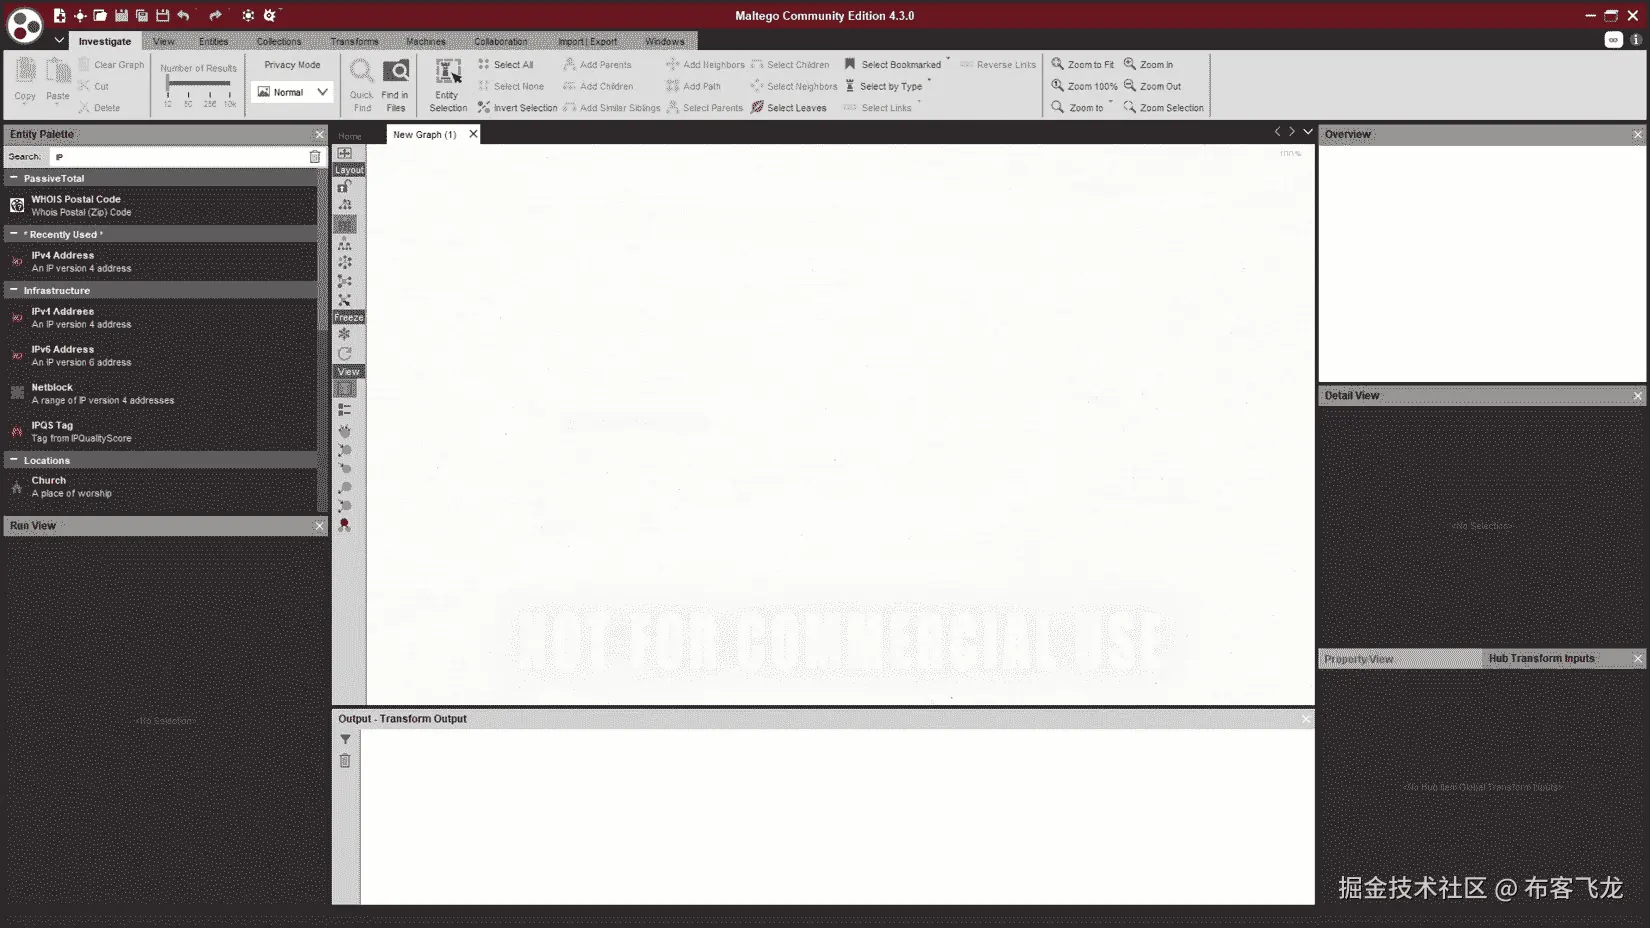Image resolution: width=1650 pixels, height=928 pixels.
Task: Activate the Entity Selection tool
Action: [448, 84]
